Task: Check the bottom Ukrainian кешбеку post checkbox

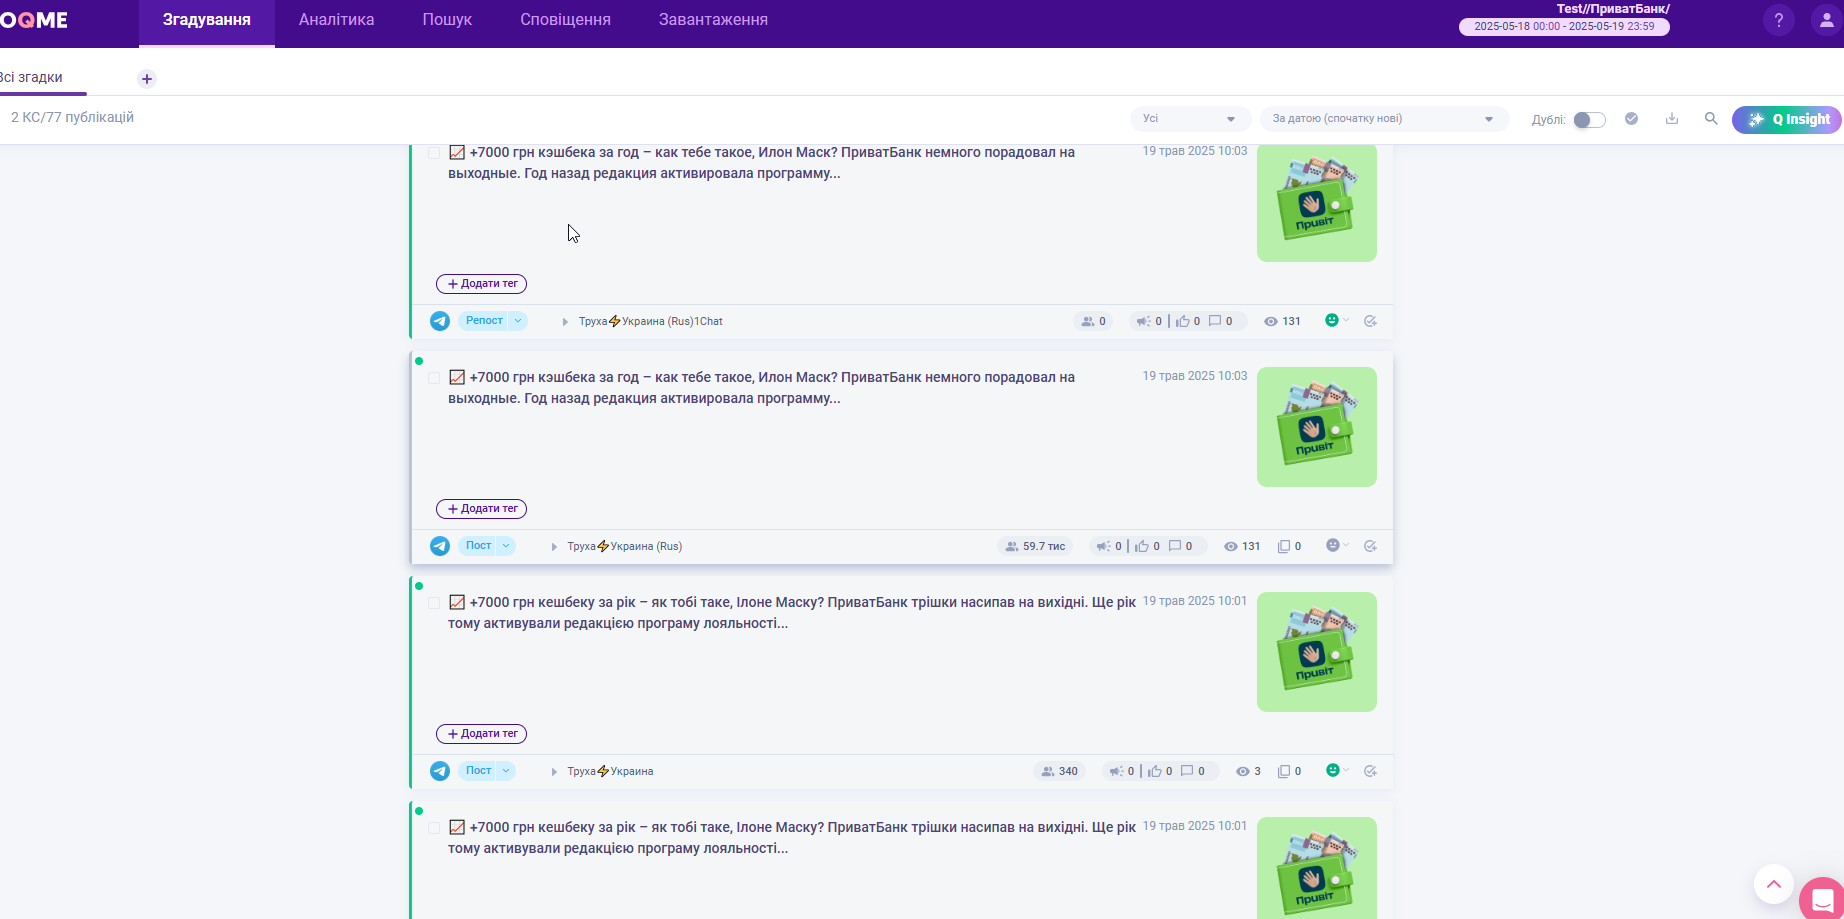Action: [x=434, y=828]
